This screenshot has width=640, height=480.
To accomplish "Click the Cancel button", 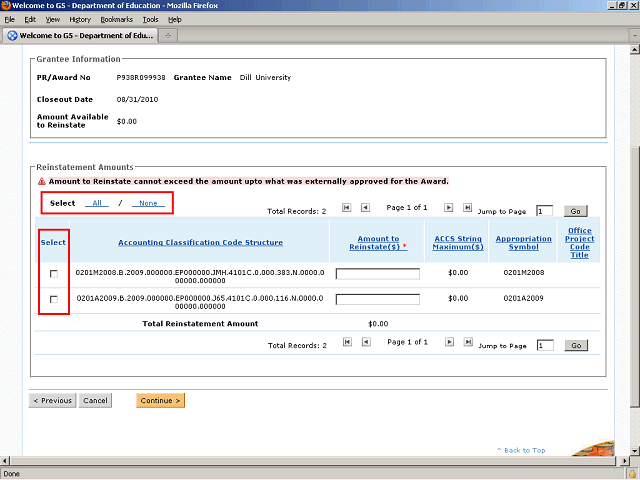I will (95, 401).
